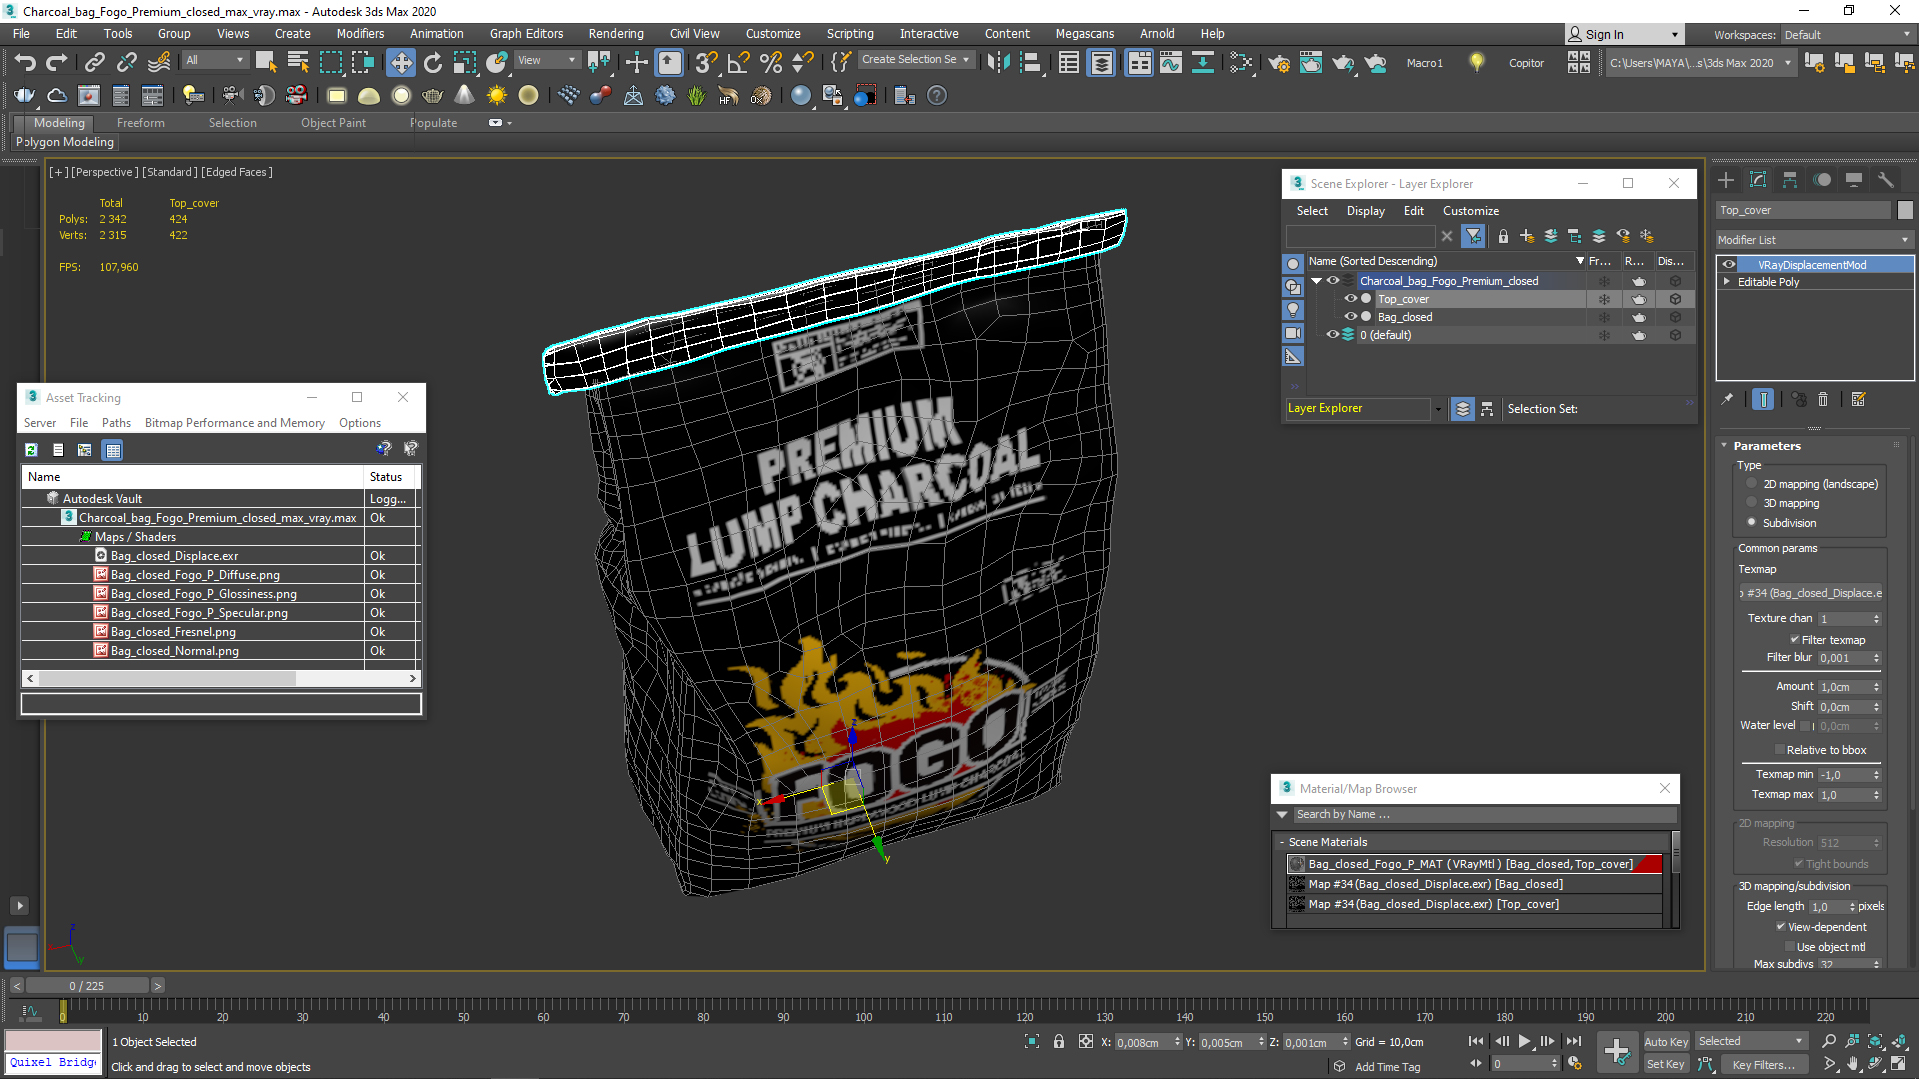
Task: Click the Pin Stack icon
Action: (1727, 399)
